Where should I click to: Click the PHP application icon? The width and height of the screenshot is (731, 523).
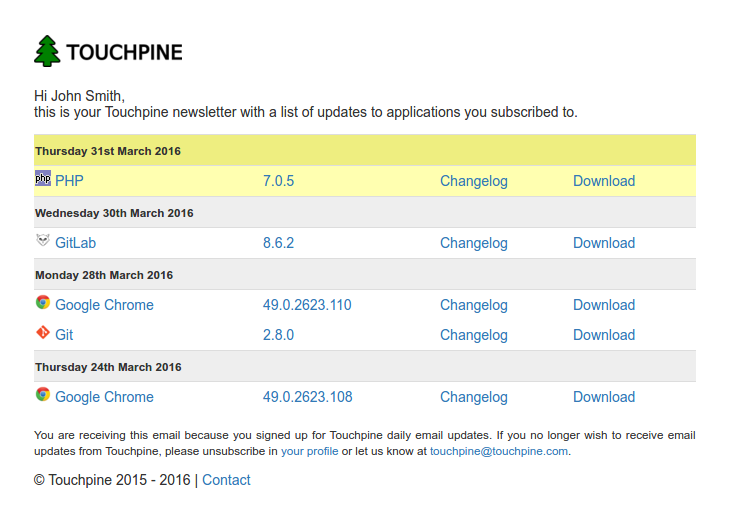point(43,179)
